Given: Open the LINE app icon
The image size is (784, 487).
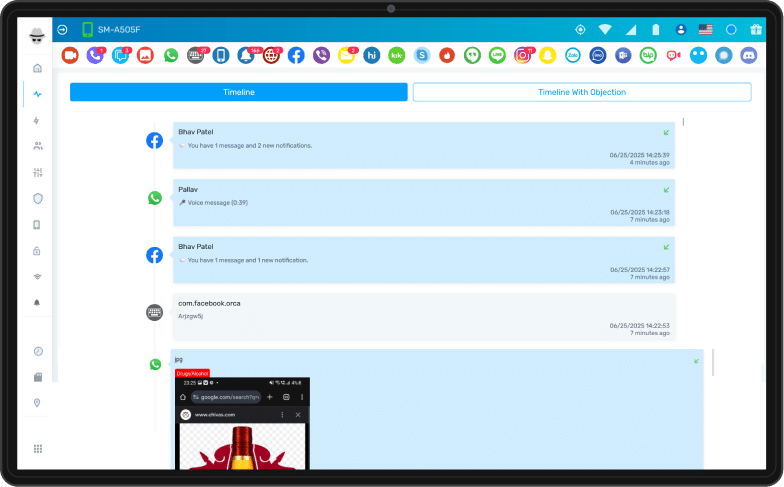Looking at the screenshot, I should (497, 56).
